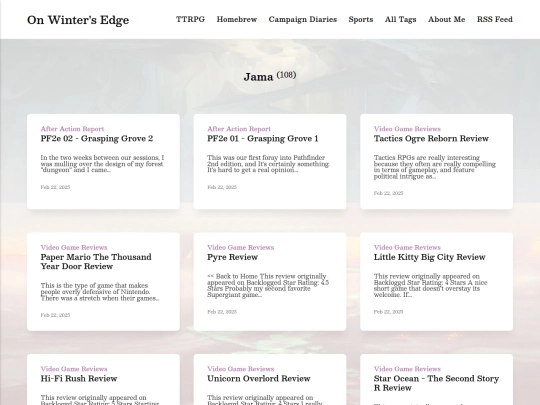This screenshot has height=405, width=540.
Task: Open the RSS Feed link
Action: (495, 19)
